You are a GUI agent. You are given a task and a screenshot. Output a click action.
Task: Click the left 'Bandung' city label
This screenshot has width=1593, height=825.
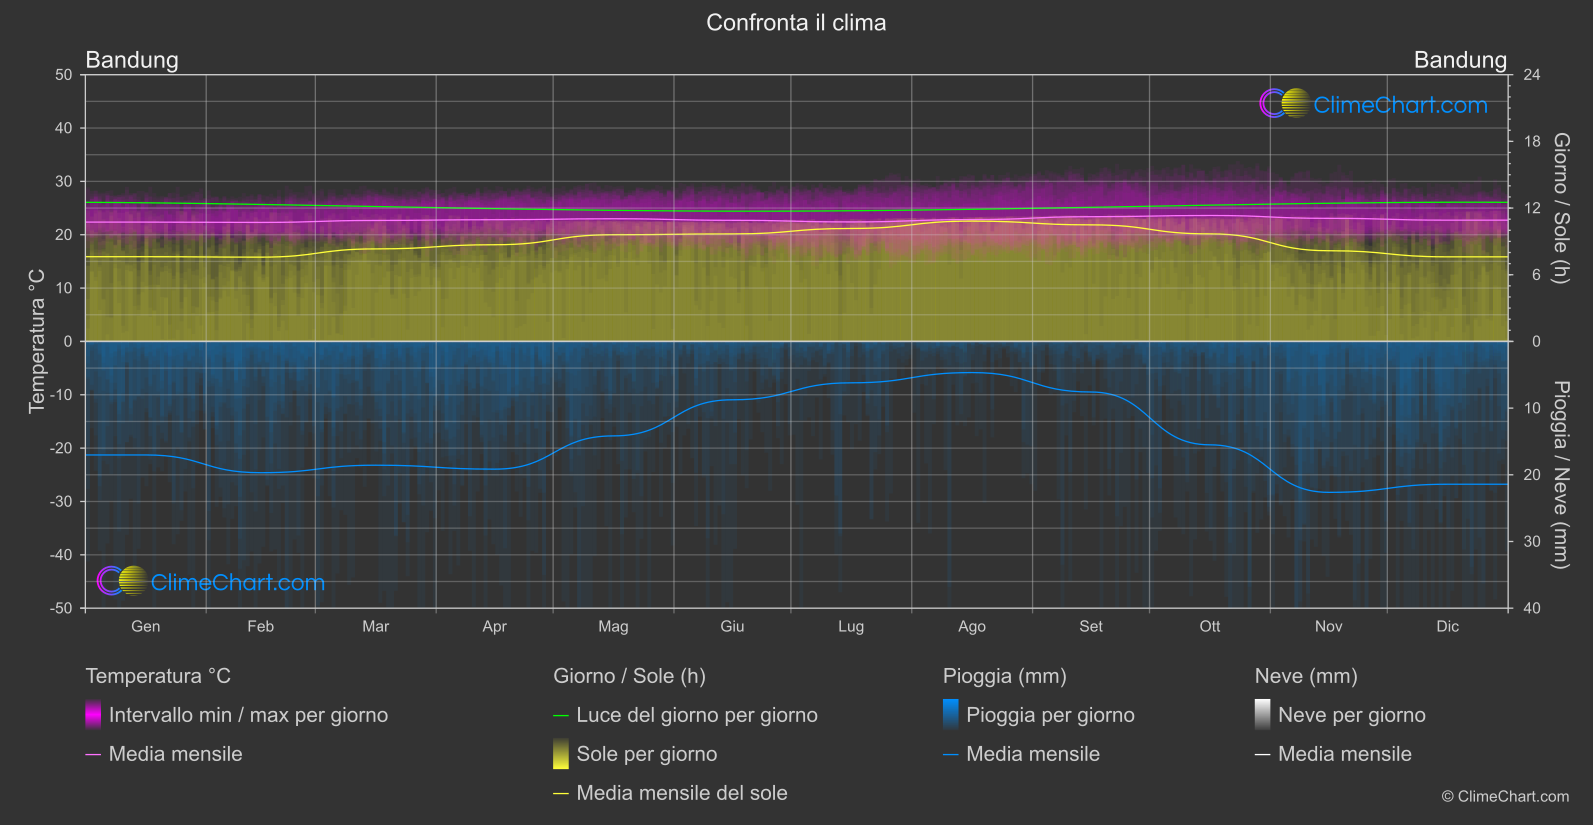pyautogui.click(x=132, y=60)
